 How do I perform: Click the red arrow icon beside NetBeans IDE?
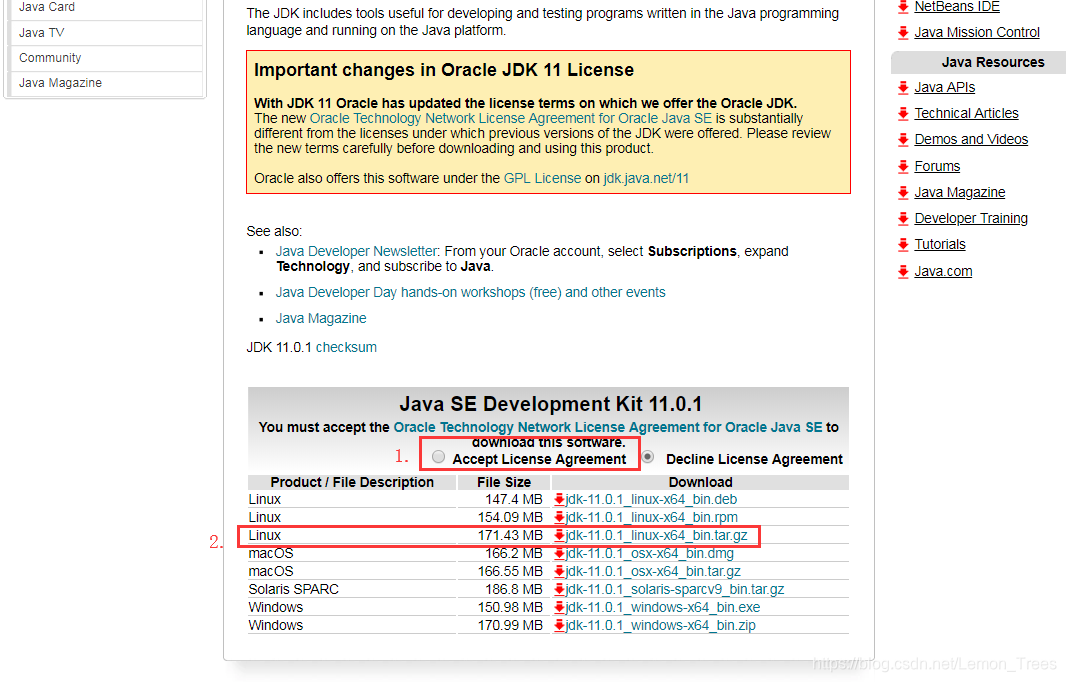[x=903, y=7]
